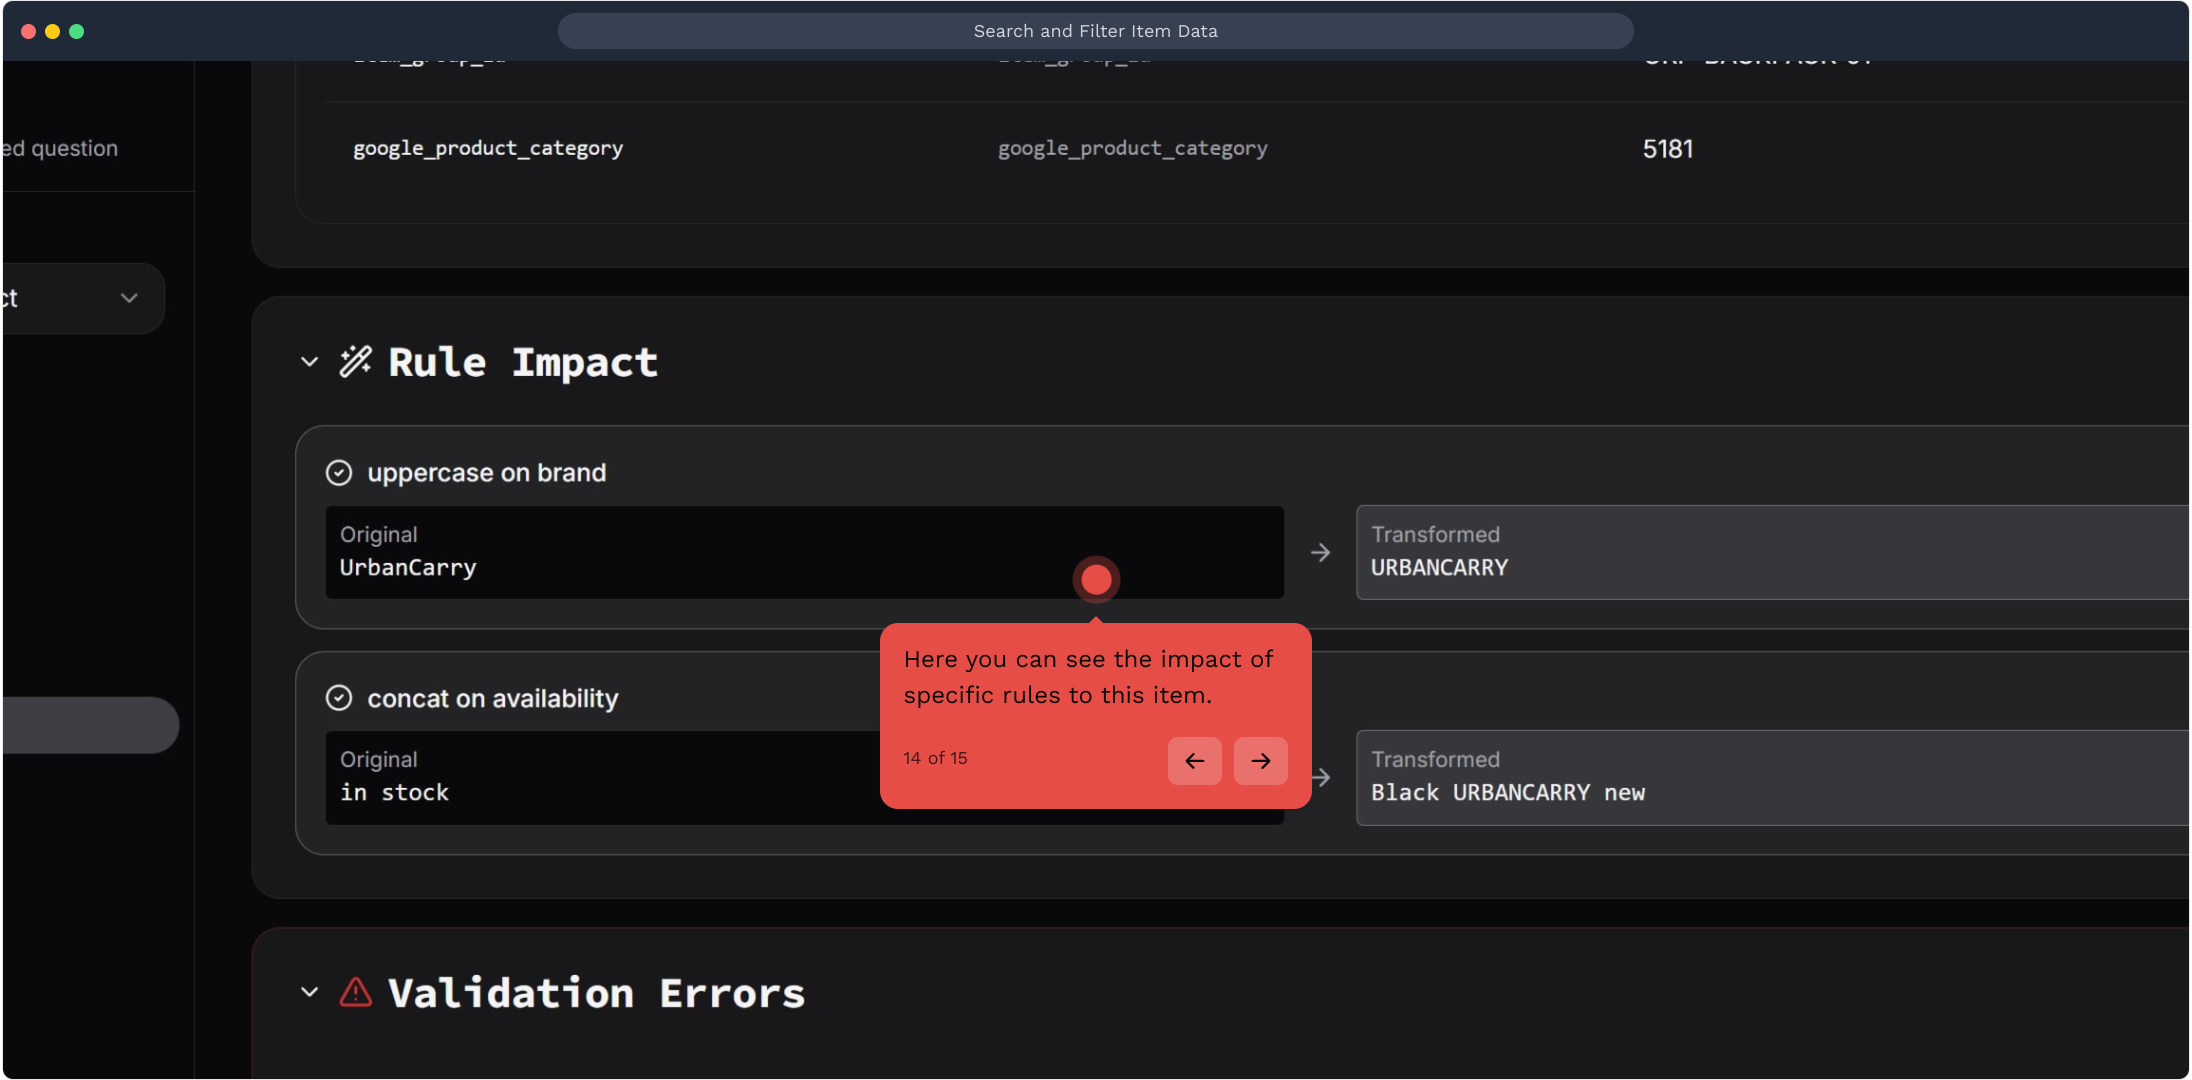The width and height of the screenshot is (2192, 1080).
Task: Collapse the Rule Impact section chevron
Action: point(309,362)
